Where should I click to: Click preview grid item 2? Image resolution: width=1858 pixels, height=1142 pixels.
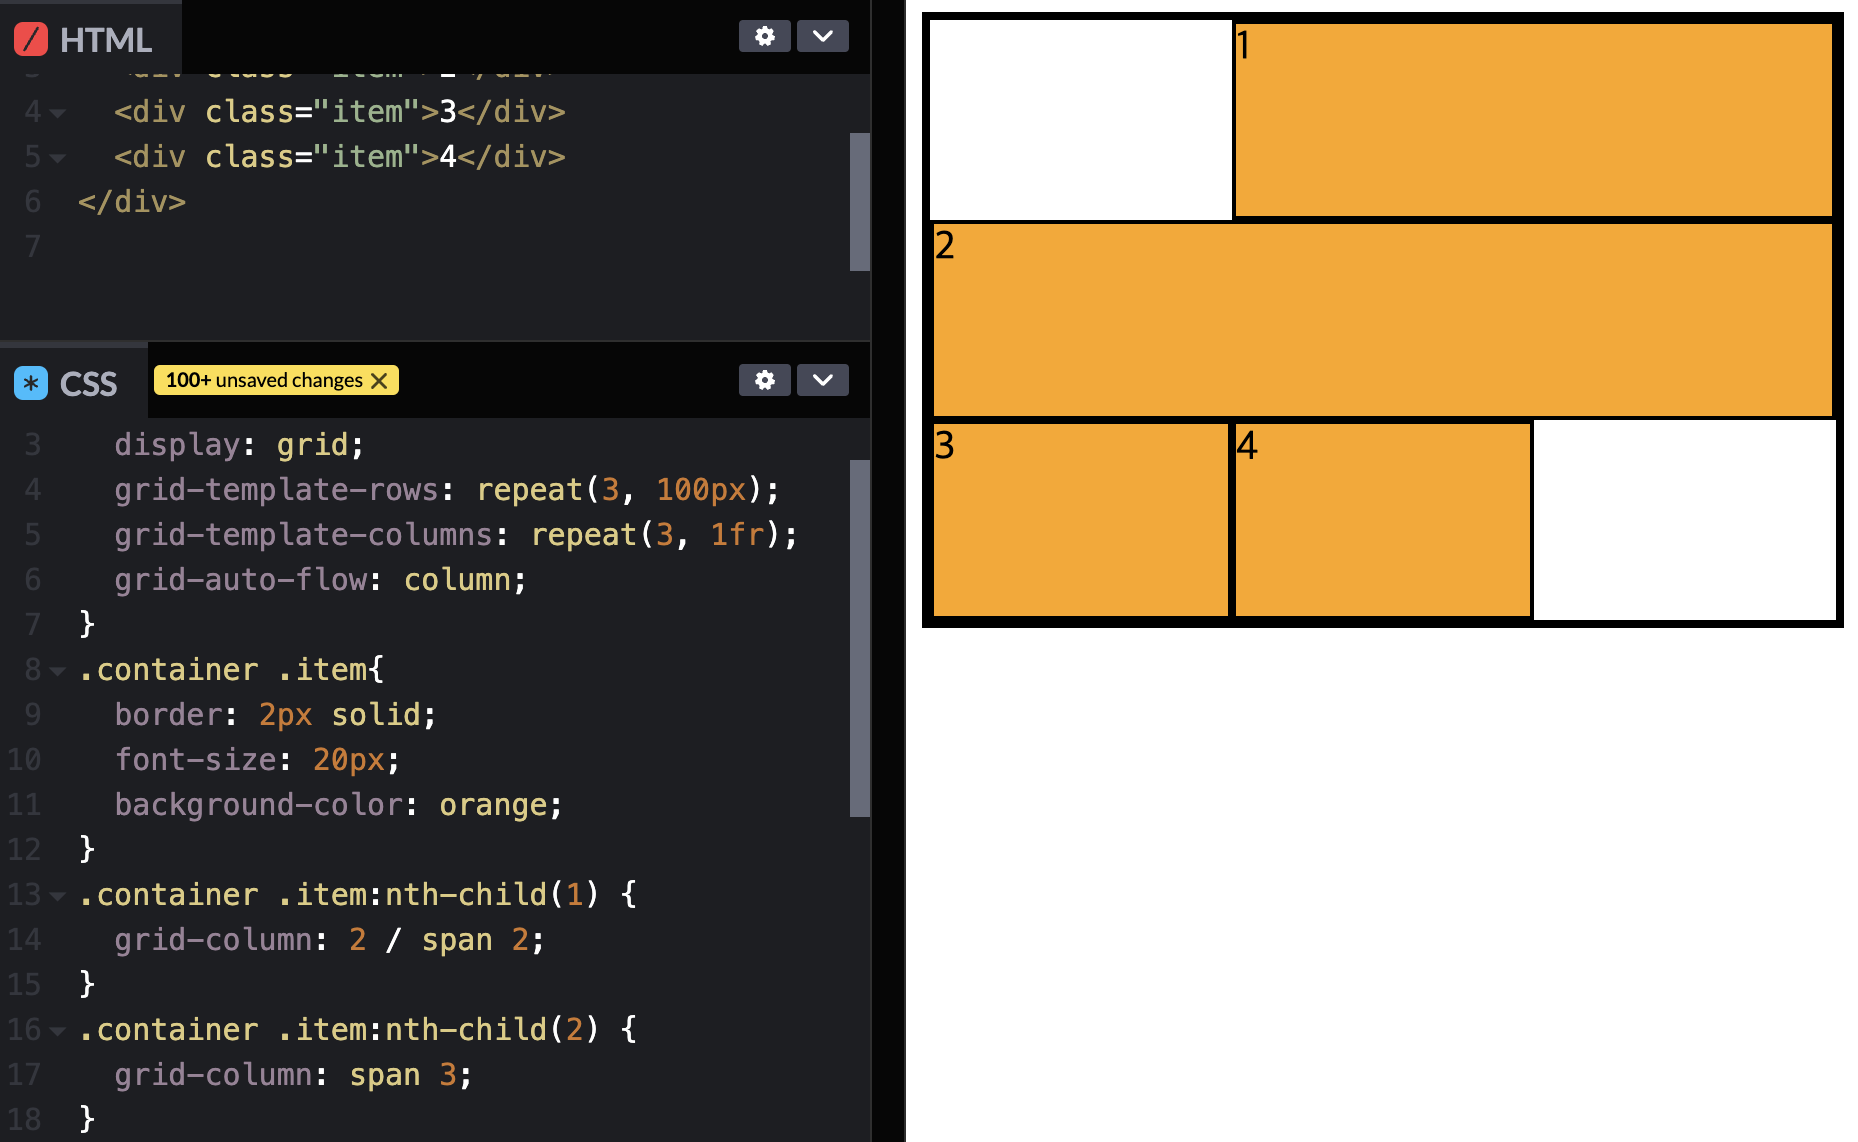tap(1383, 320)
